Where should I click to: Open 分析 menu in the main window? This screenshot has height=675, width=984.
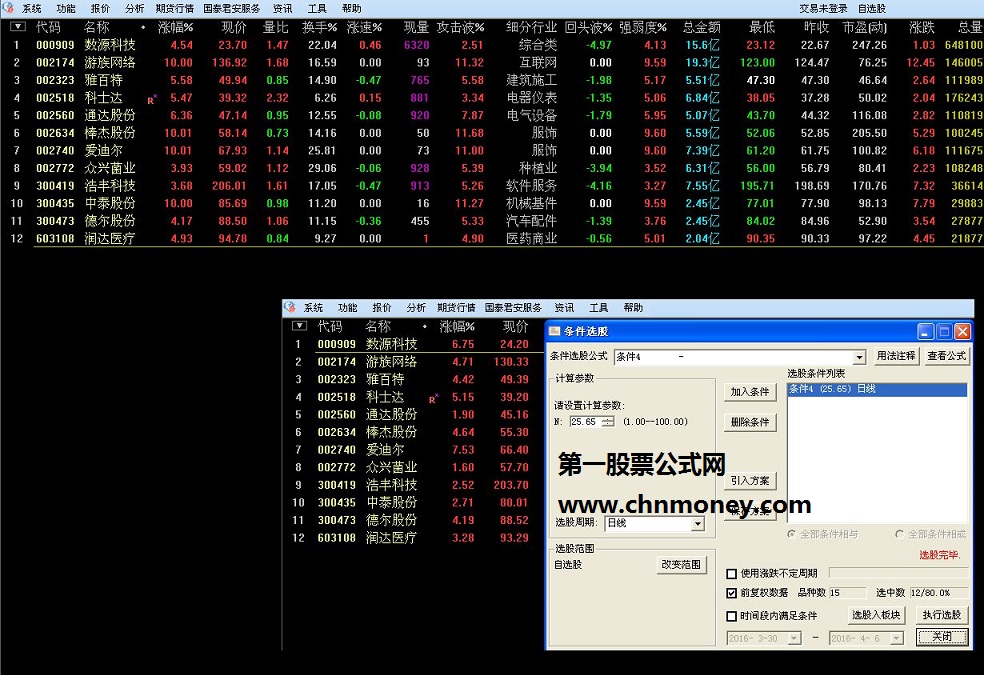point(134,8)
